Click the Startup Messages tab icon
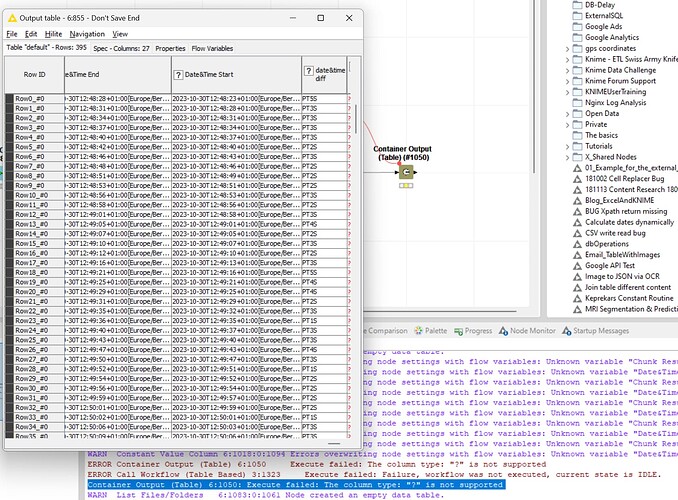The width and height of the screenshot is (678, 500). pos(566,331)
